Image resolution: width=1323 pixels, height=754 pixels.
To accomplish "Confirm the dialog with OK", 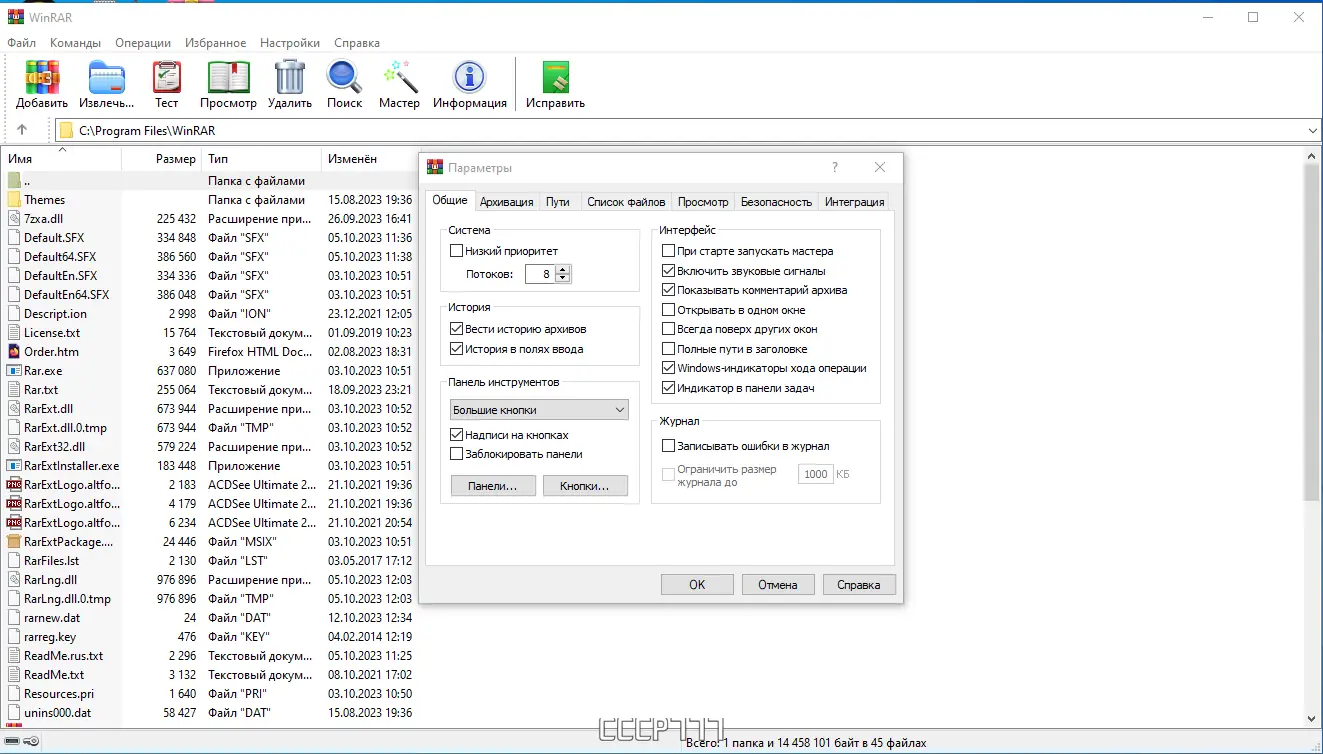I will tap(697, 585).
